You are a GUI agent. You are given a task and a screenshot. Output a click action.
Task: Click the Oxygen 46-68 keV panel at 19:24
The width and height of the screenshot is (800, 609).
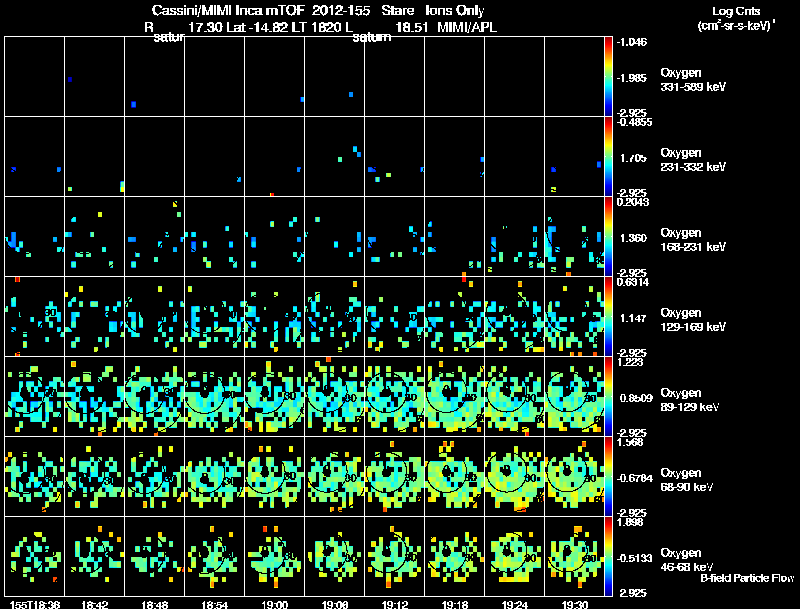coord(514,556)
